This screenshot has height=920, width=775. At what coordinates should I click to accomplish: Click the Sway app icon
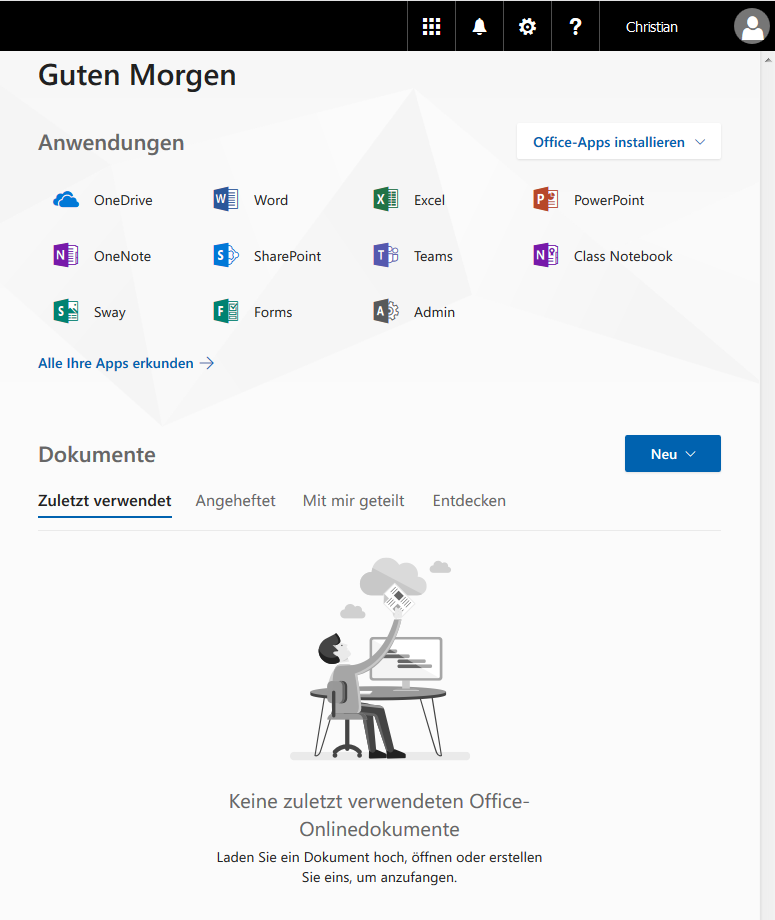click(x=66, y=311)
